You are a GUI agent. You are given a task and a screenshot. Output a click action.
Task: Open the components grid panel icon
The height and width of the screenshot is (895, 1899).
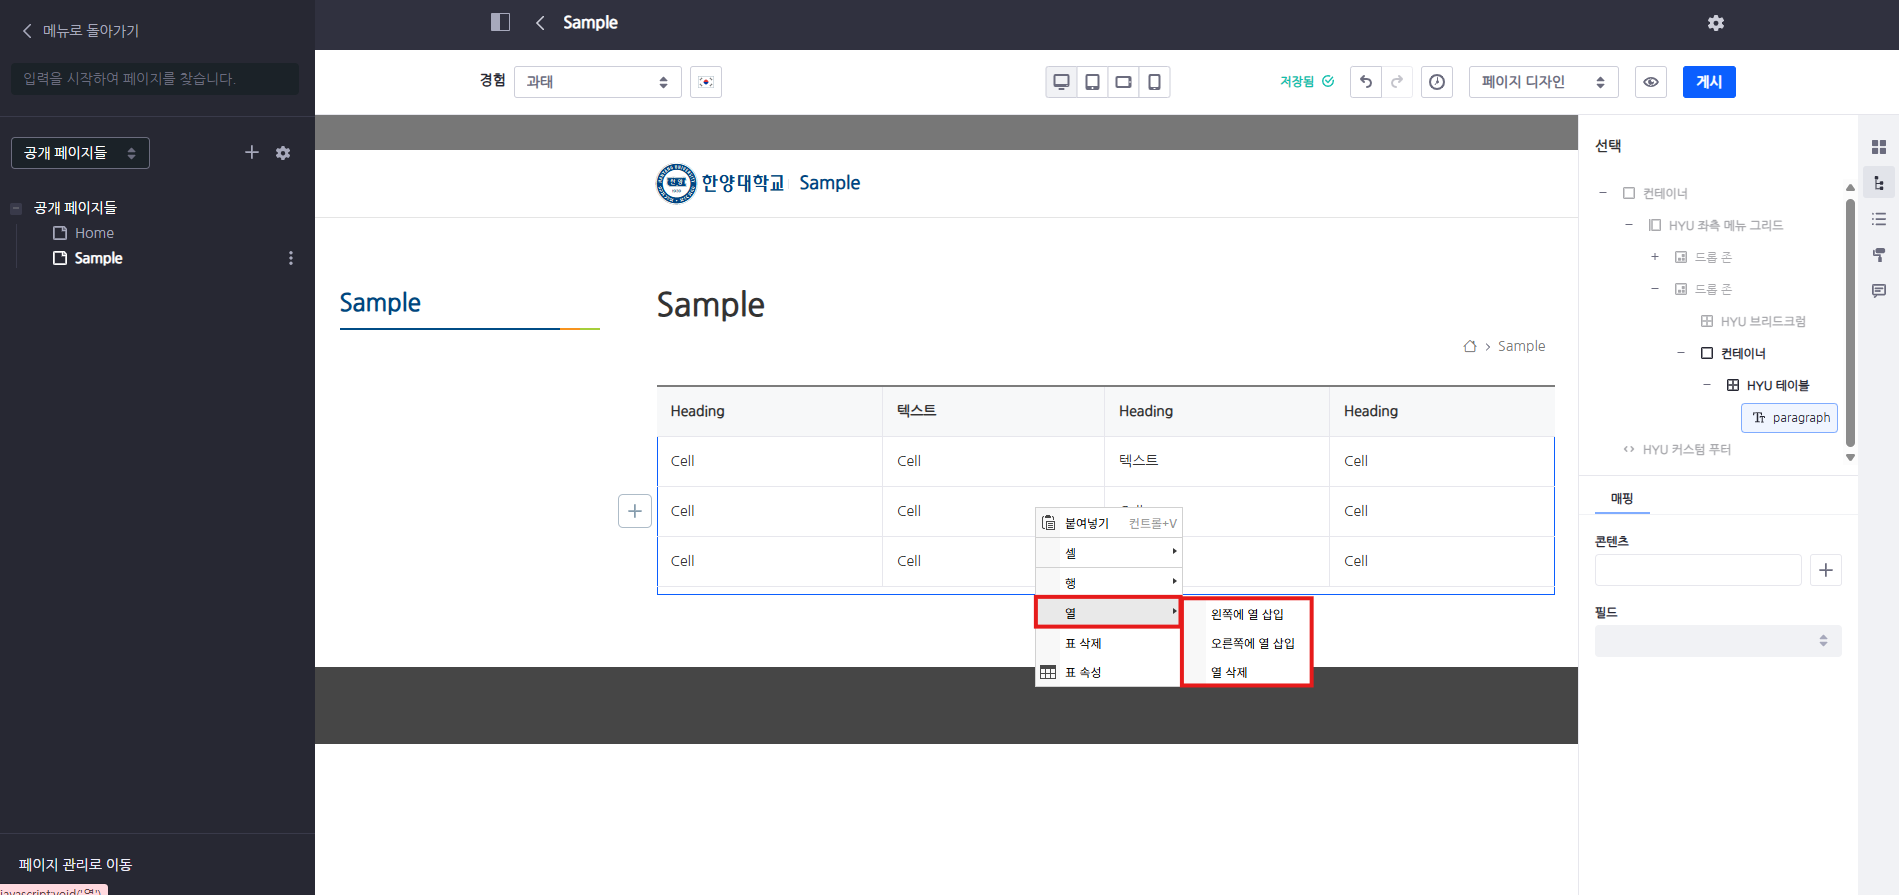[x=1879, y=147]
